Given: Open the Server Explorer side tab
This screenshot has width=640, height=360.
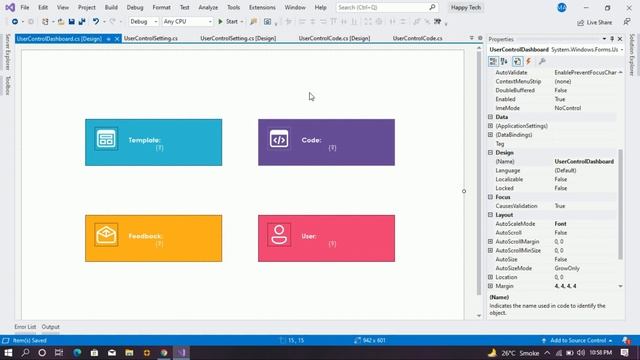Looking at the screenshot, I should click(7, 52).
